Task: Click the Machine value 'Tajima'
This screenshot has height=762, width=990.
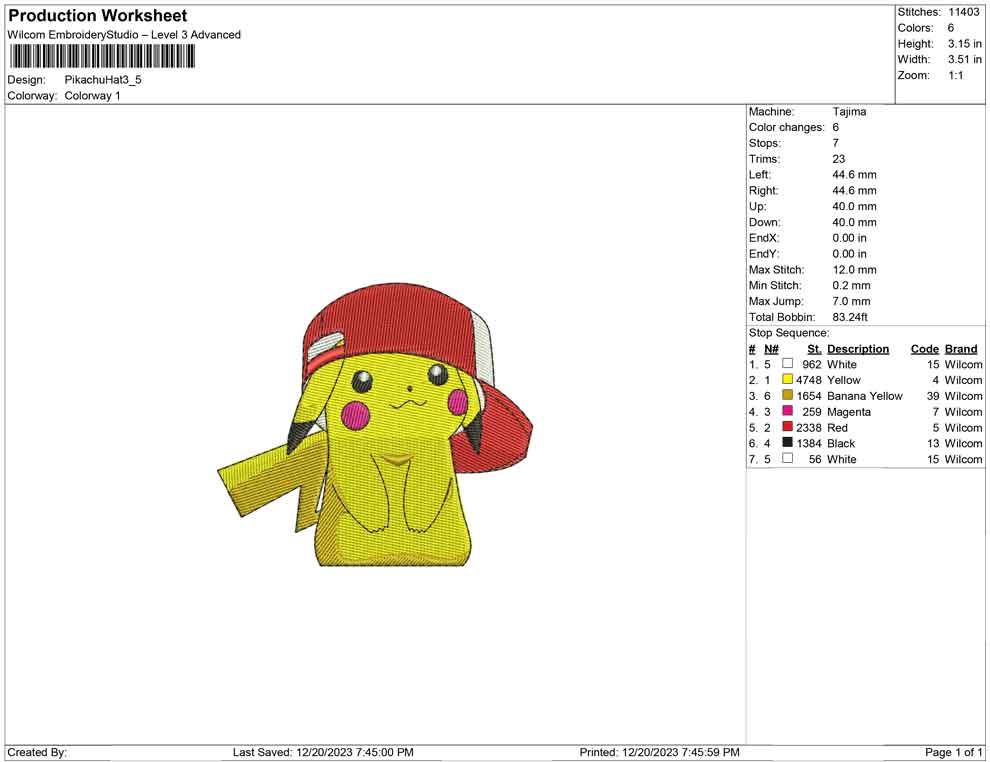Action: [849, 112]
